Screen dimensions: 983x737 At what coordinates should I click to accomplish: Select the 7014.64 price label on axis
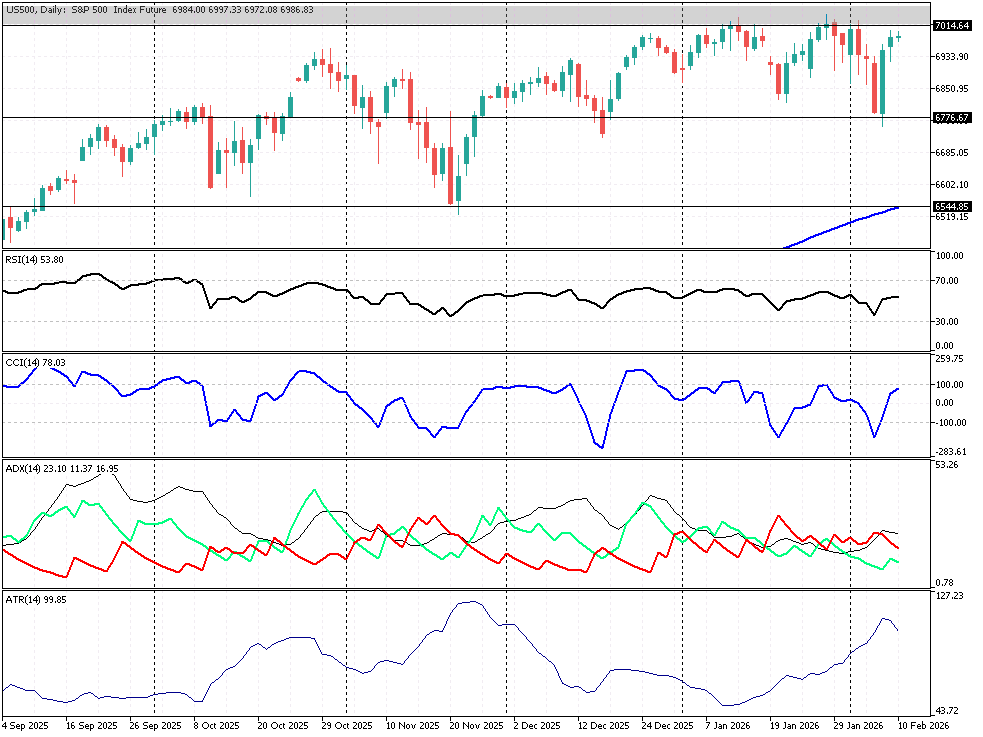pyautogui.click(x=951, y=26)
